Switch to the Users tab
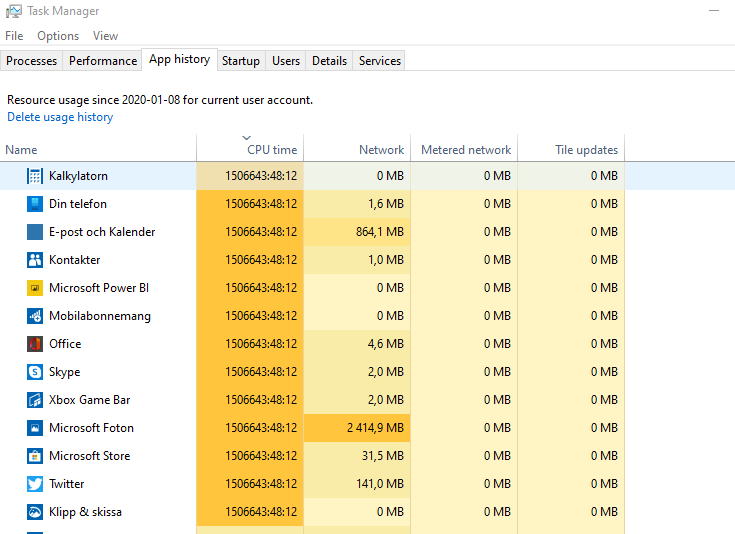 point(286,61)
